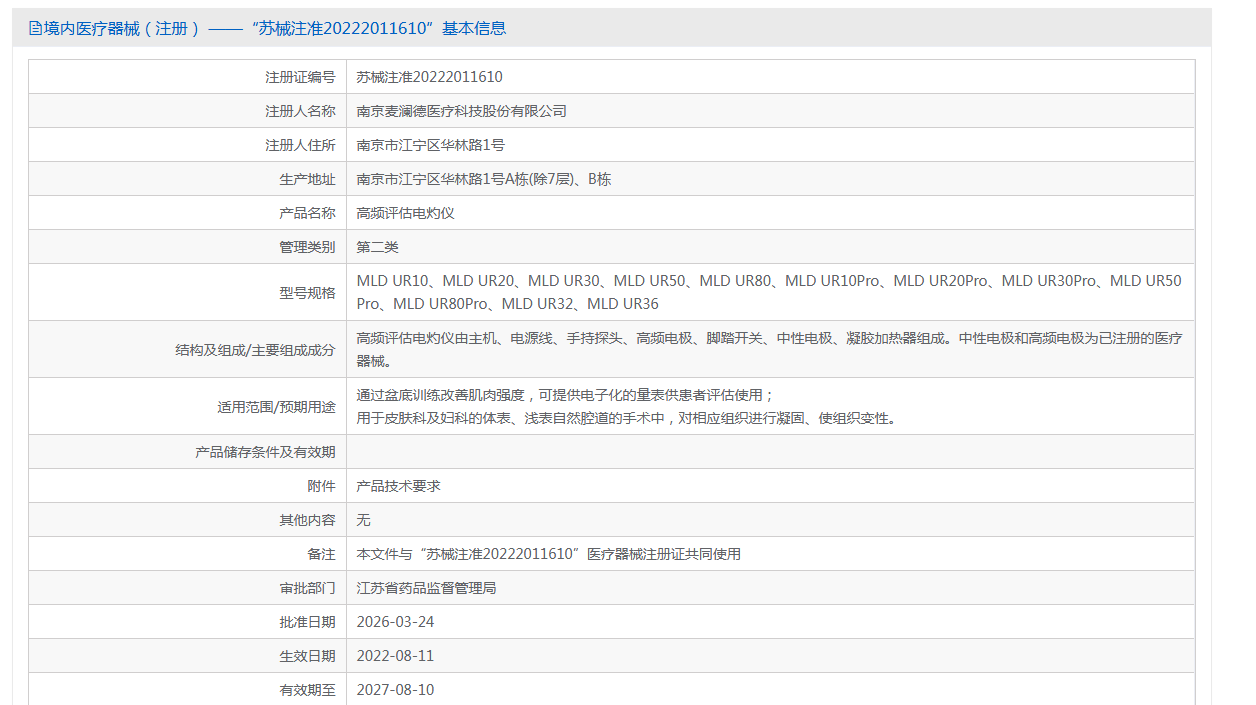Click the 生产地址 label

[x=307, y=179]
